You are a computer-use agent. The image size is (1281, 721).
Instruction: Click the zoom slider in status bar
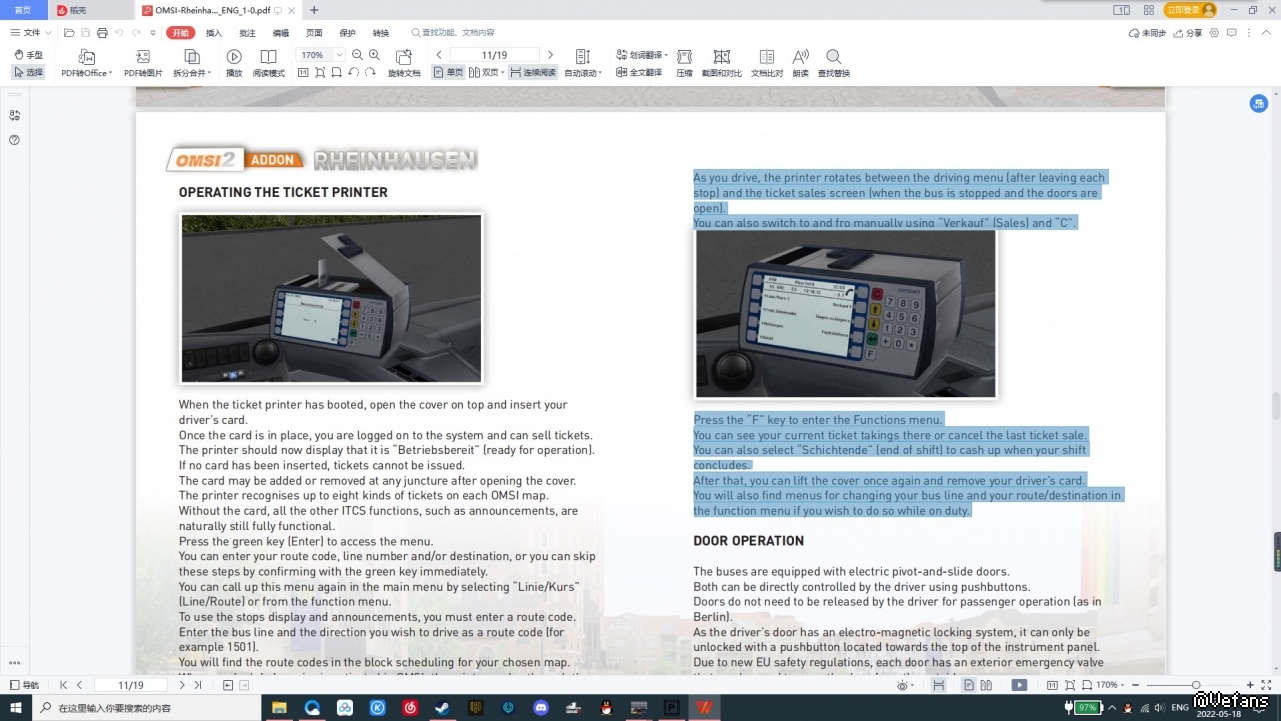1196,685
